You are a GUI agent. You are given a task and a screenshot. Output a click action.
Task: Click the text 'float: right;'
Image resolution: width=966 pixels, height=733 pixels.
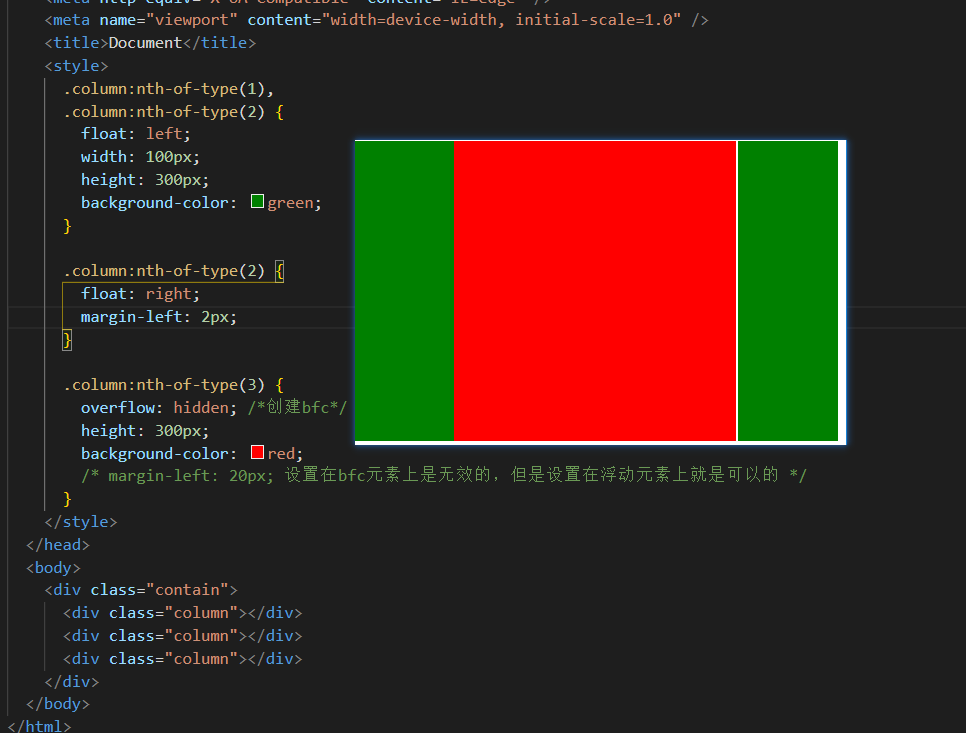pos(140,294)
